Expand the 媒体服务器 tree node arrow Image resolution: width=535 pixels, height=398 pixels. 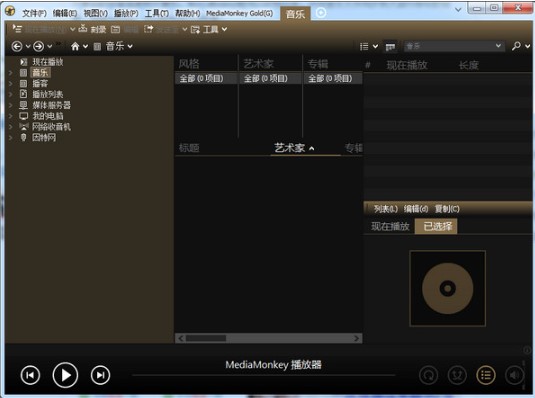click(10, 105)
